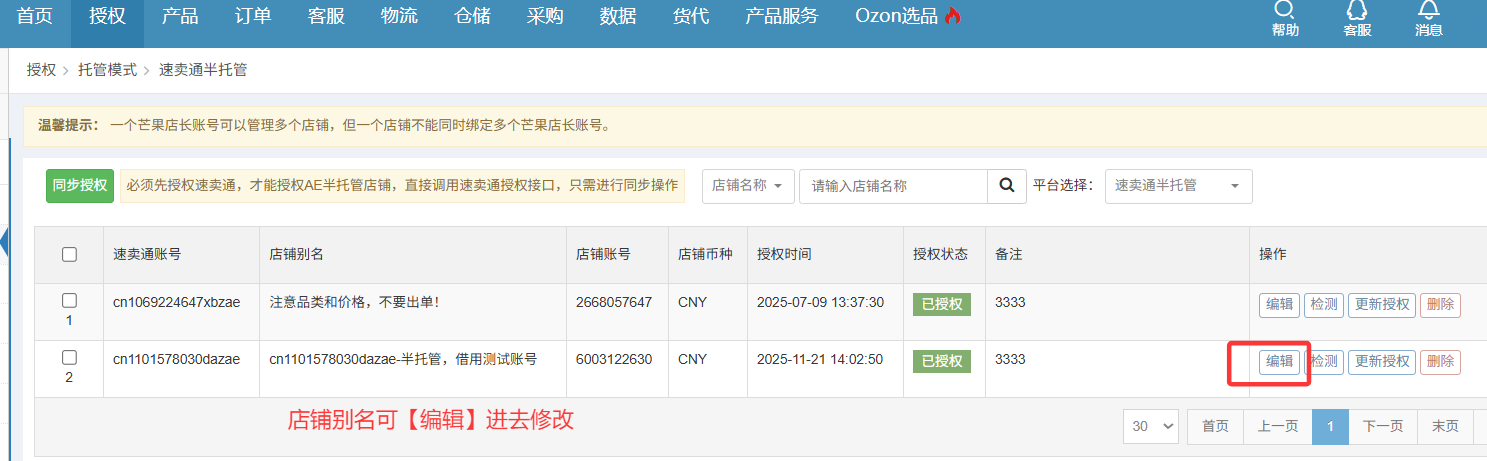Go to 下一页 in pagination
The image size is (1487, 461).
tap(1382, 426)
